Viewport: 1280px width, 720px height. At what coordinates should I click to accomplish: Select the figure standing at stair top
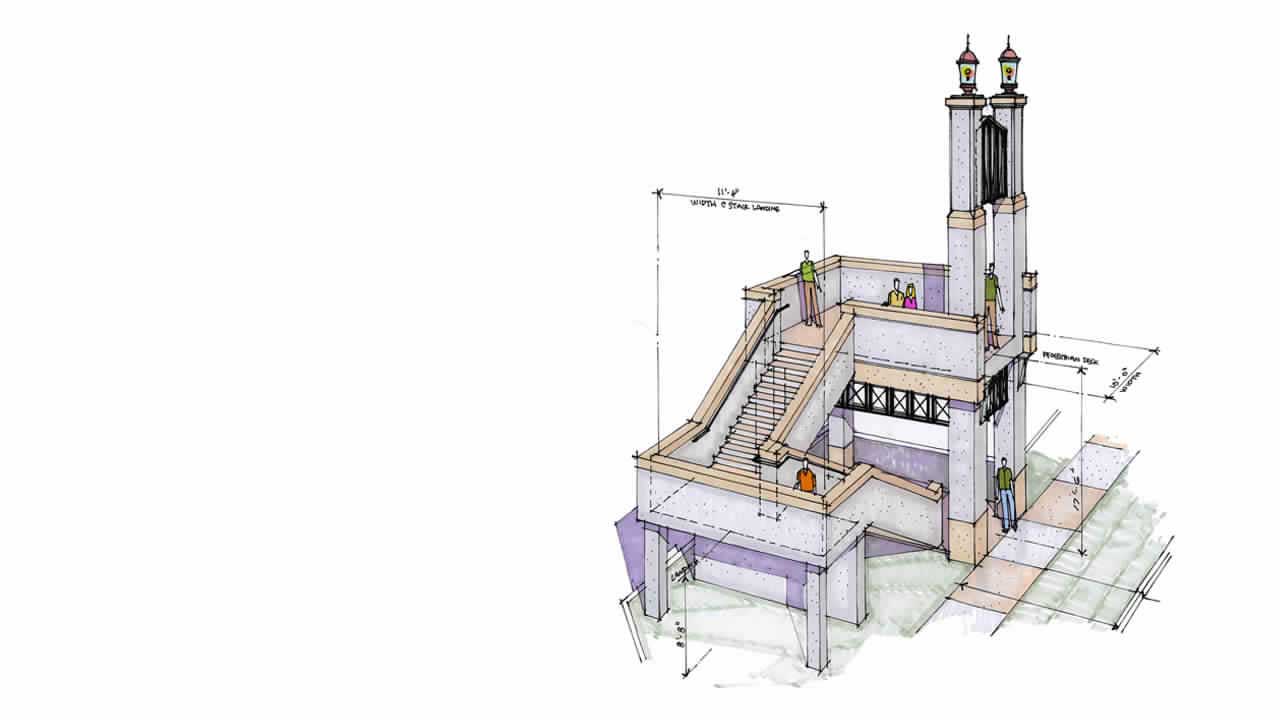click(x=808, y=286)
